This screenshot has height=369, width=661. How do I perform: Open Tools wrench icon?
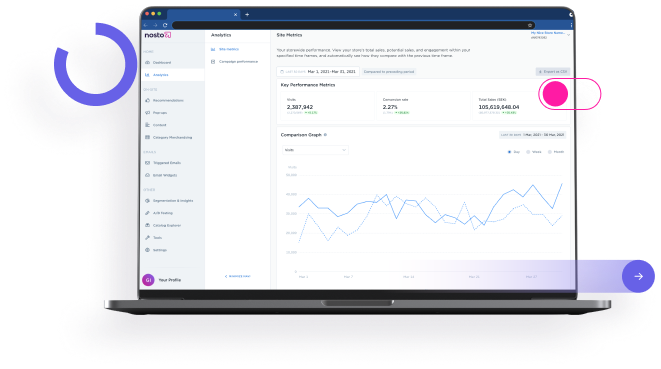click(x=148, y=237)
